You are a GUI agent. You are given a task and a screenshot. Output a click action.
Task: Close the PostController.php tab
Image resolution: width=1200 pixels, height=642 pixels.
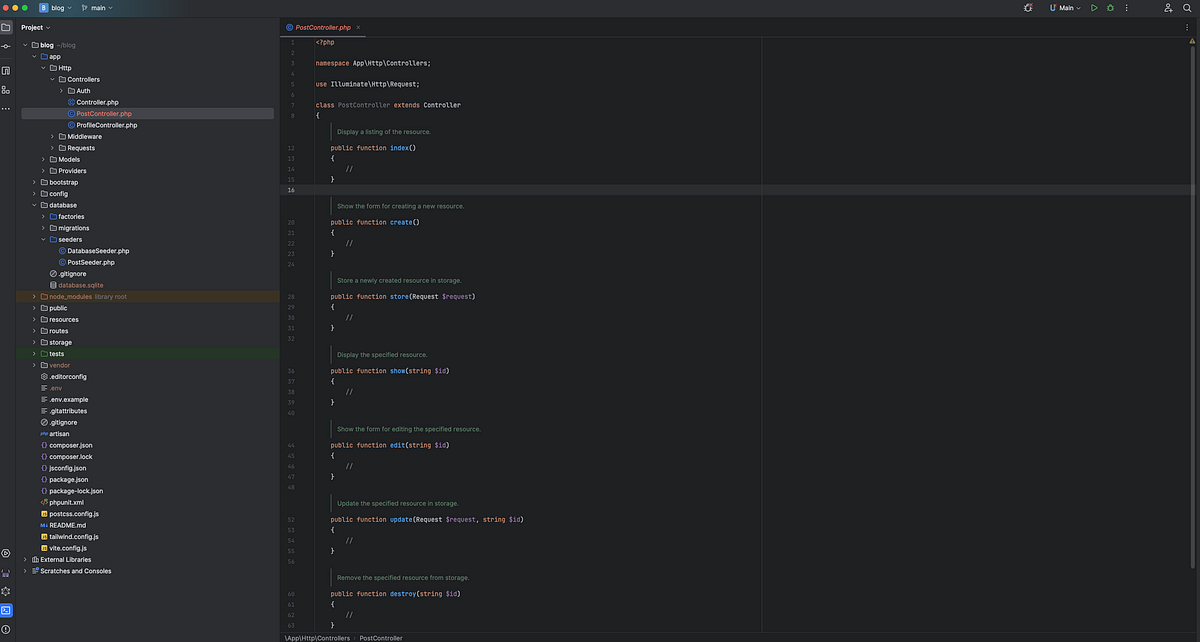coord(357,28)
